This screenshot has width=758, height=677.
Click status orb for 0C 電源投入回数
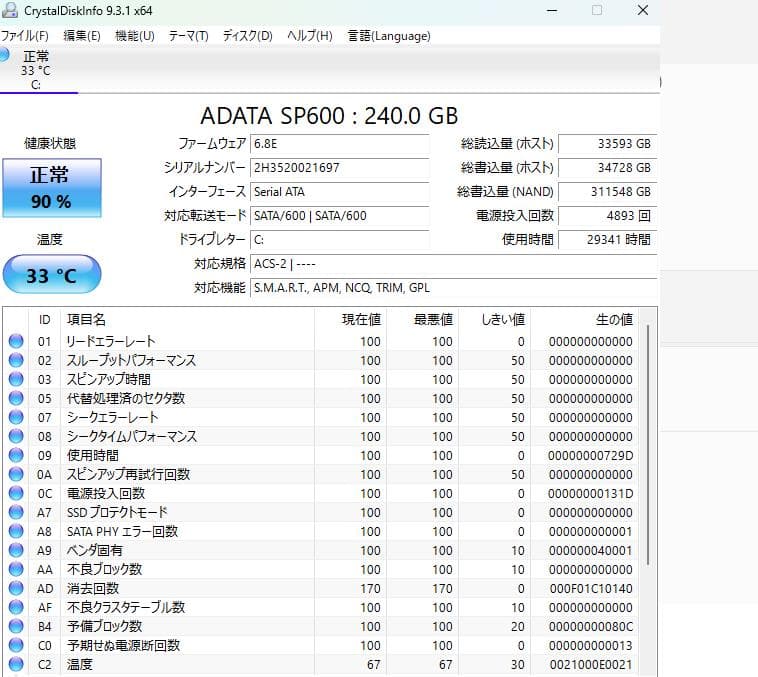16,493
